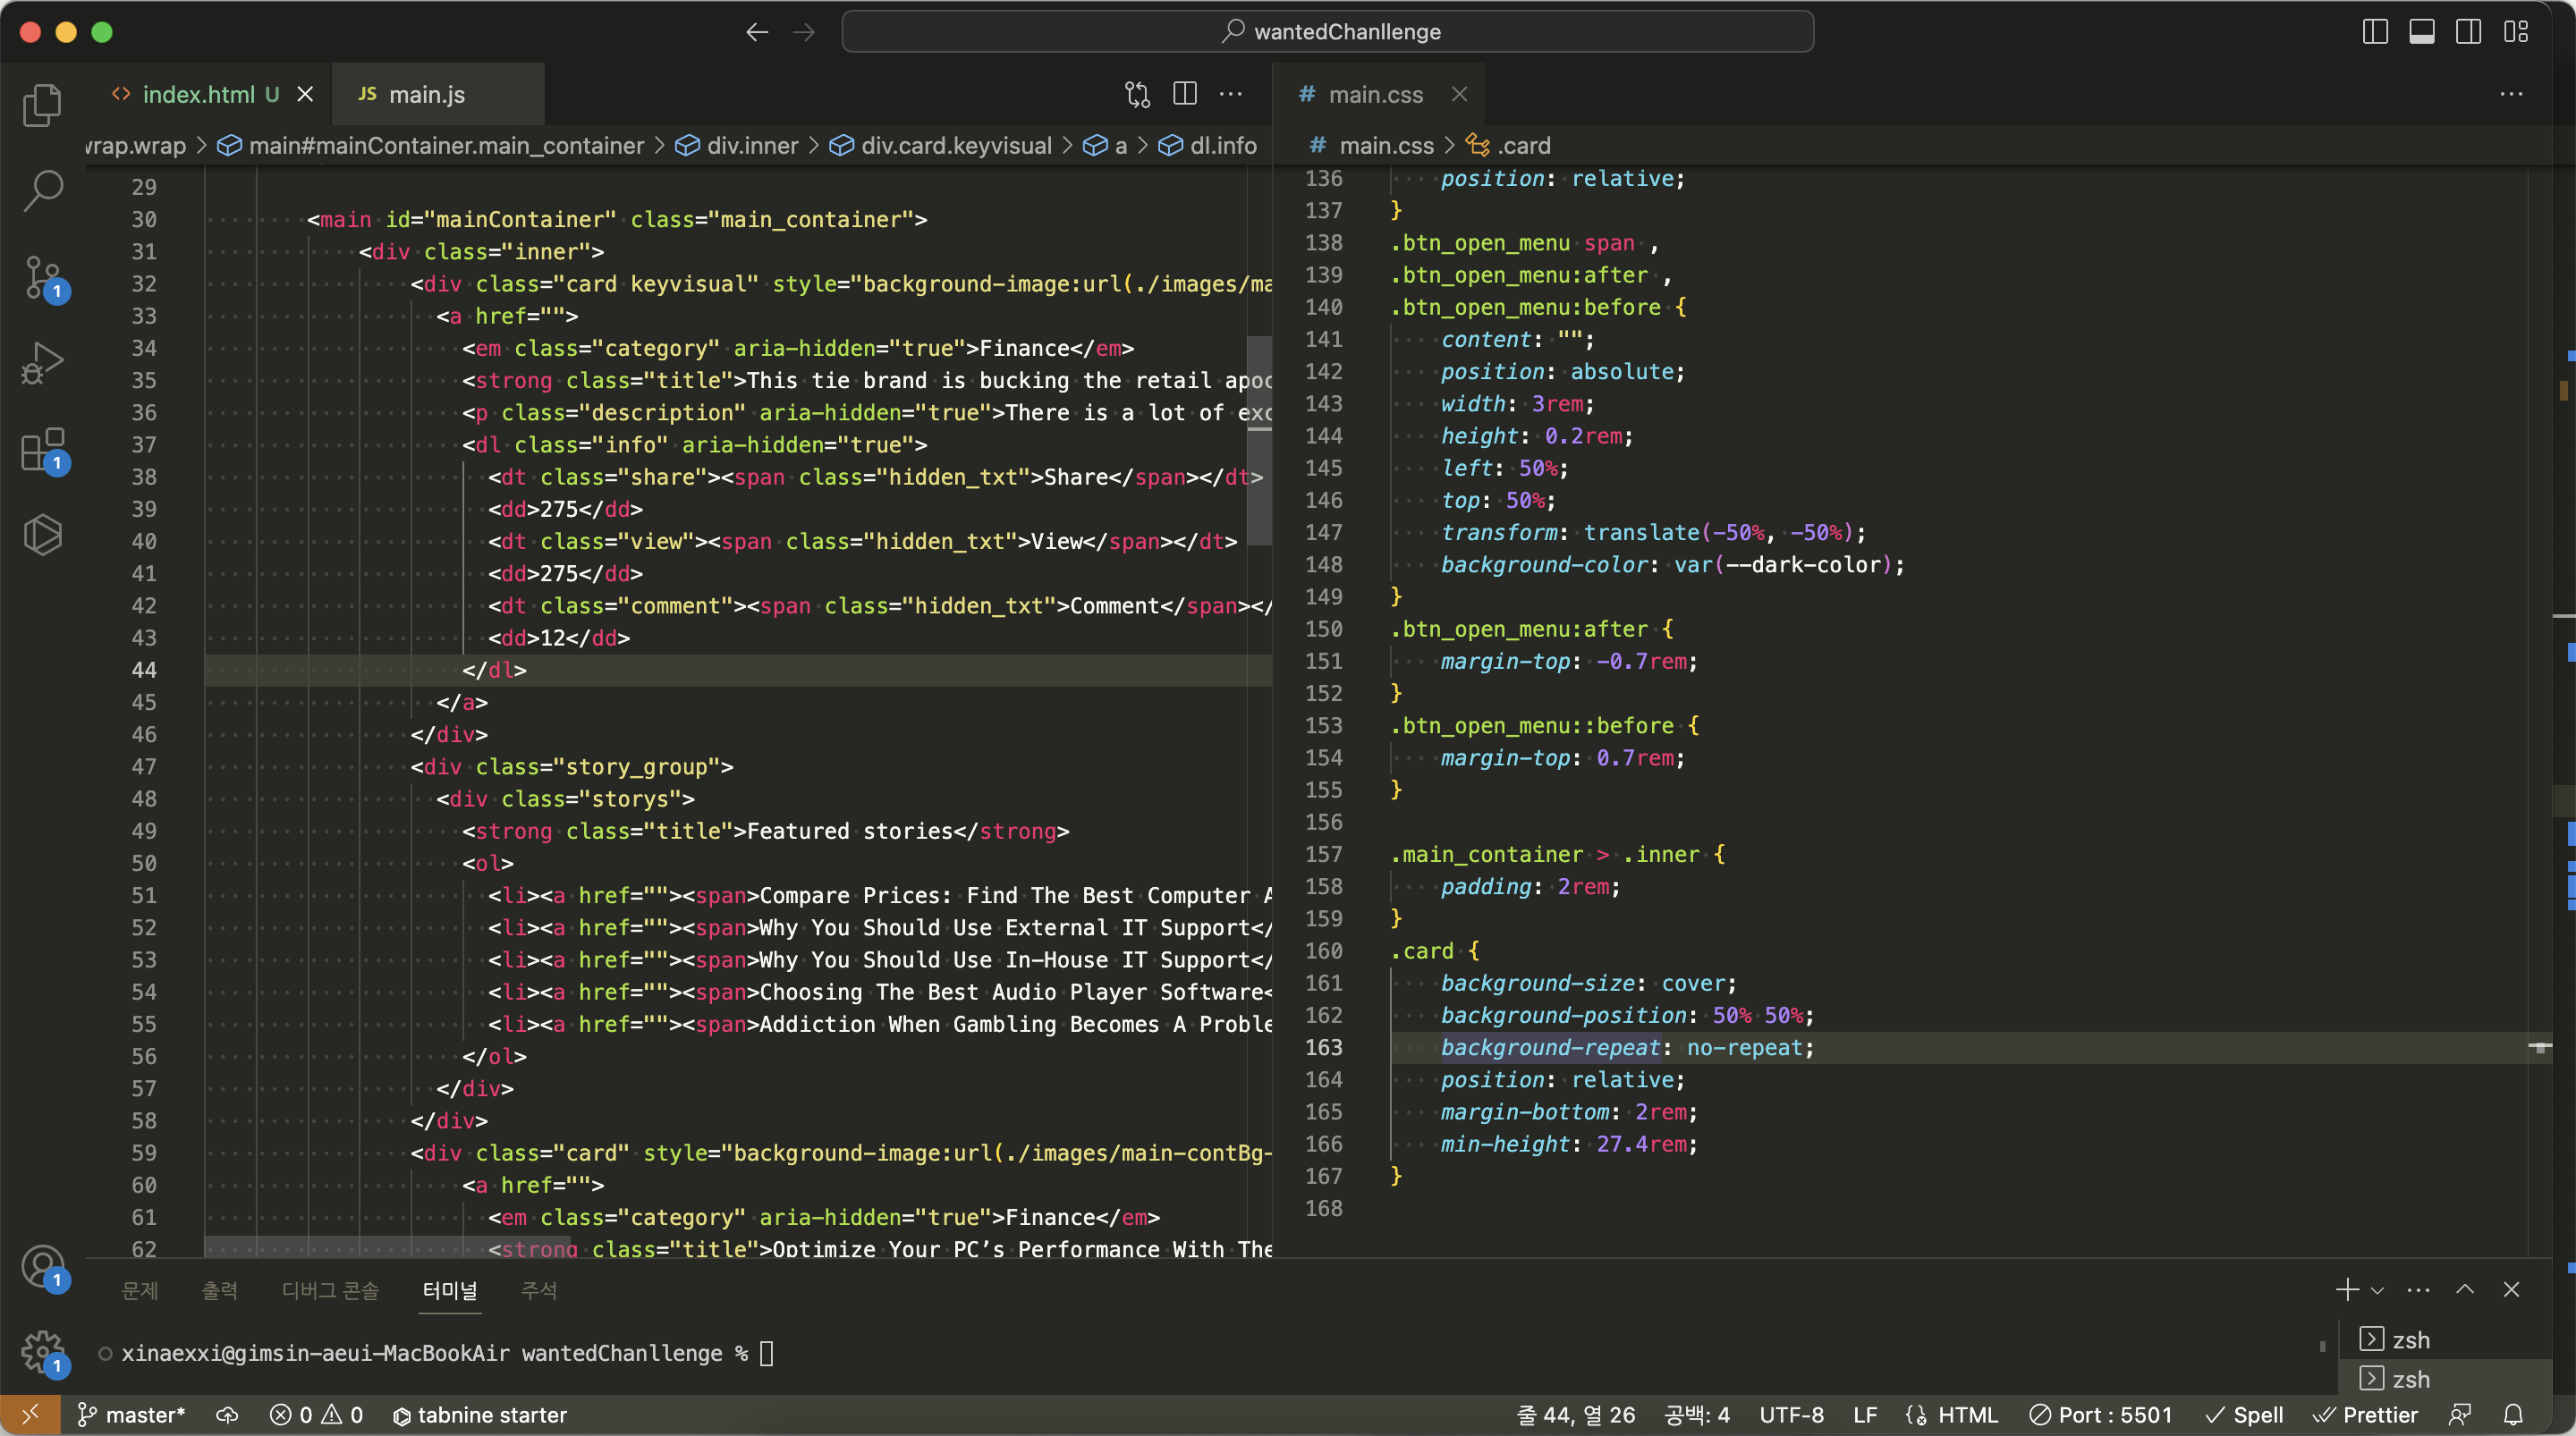Open the Tabnine hexagon icon in activity bar

point(42,534)
